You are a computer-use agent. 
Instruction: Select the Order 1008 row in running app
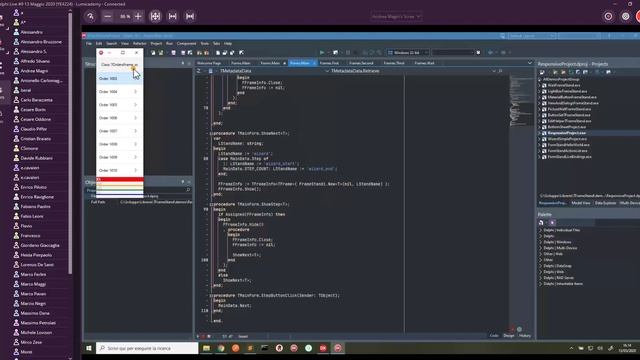(120, 144)
